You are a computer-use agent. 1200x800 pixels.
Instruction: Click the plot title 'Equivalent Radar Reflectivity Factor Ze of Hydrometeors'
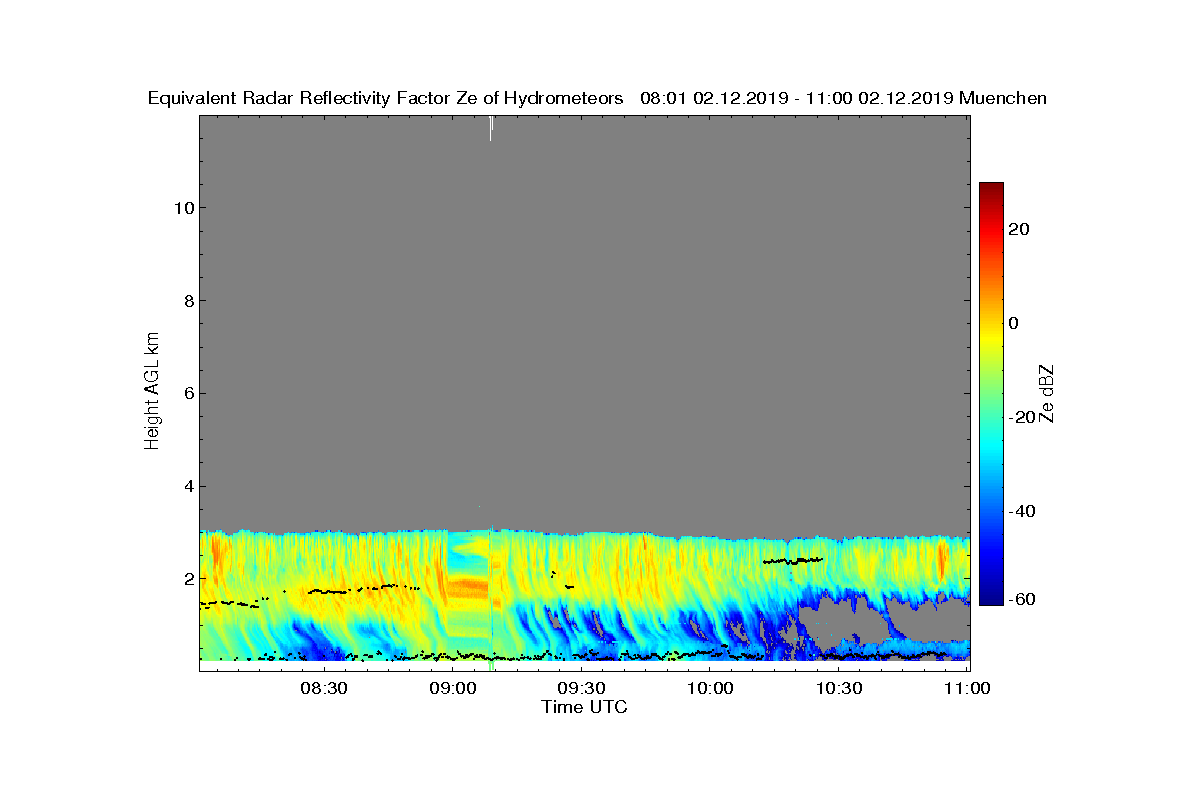point(386,98)
